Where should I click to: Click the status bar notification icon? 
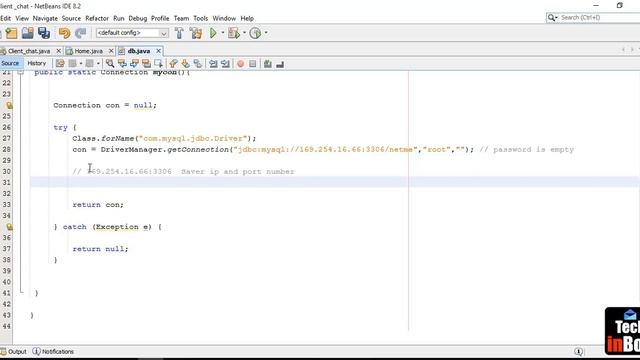point(578,351)
